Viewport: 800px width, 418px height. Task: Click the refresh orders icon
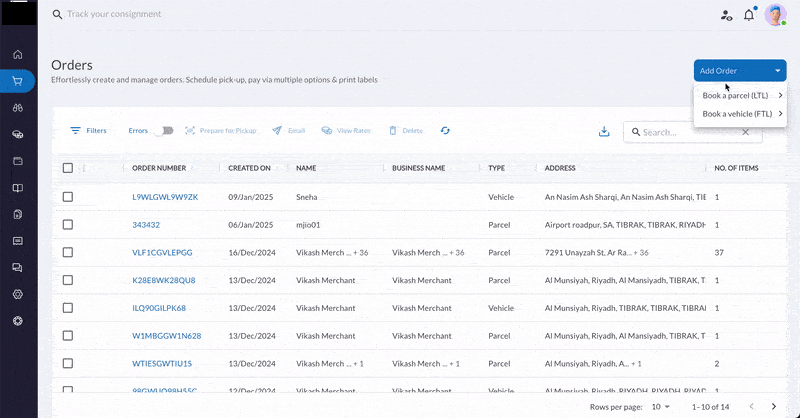(x=445, y=131)
